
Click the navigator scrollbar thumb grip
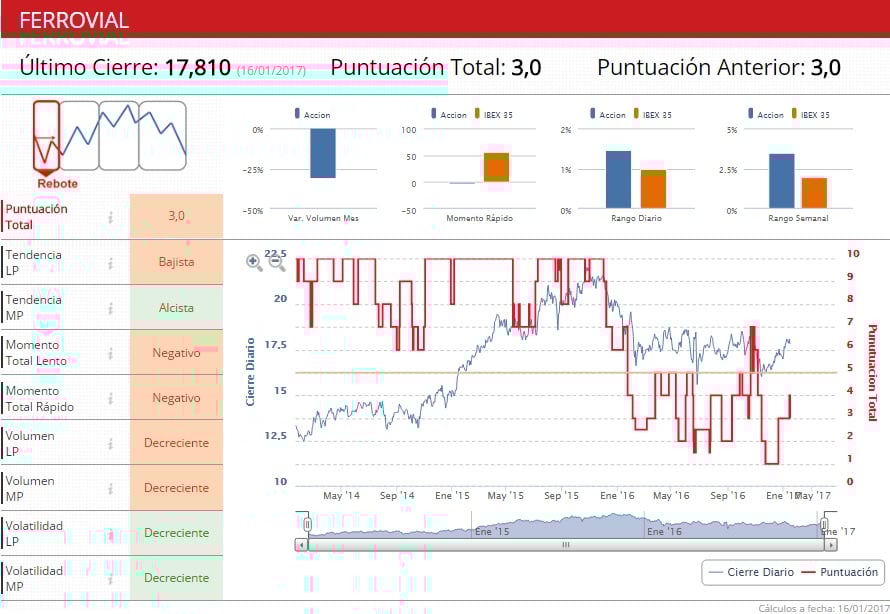[x=565, y=545]
